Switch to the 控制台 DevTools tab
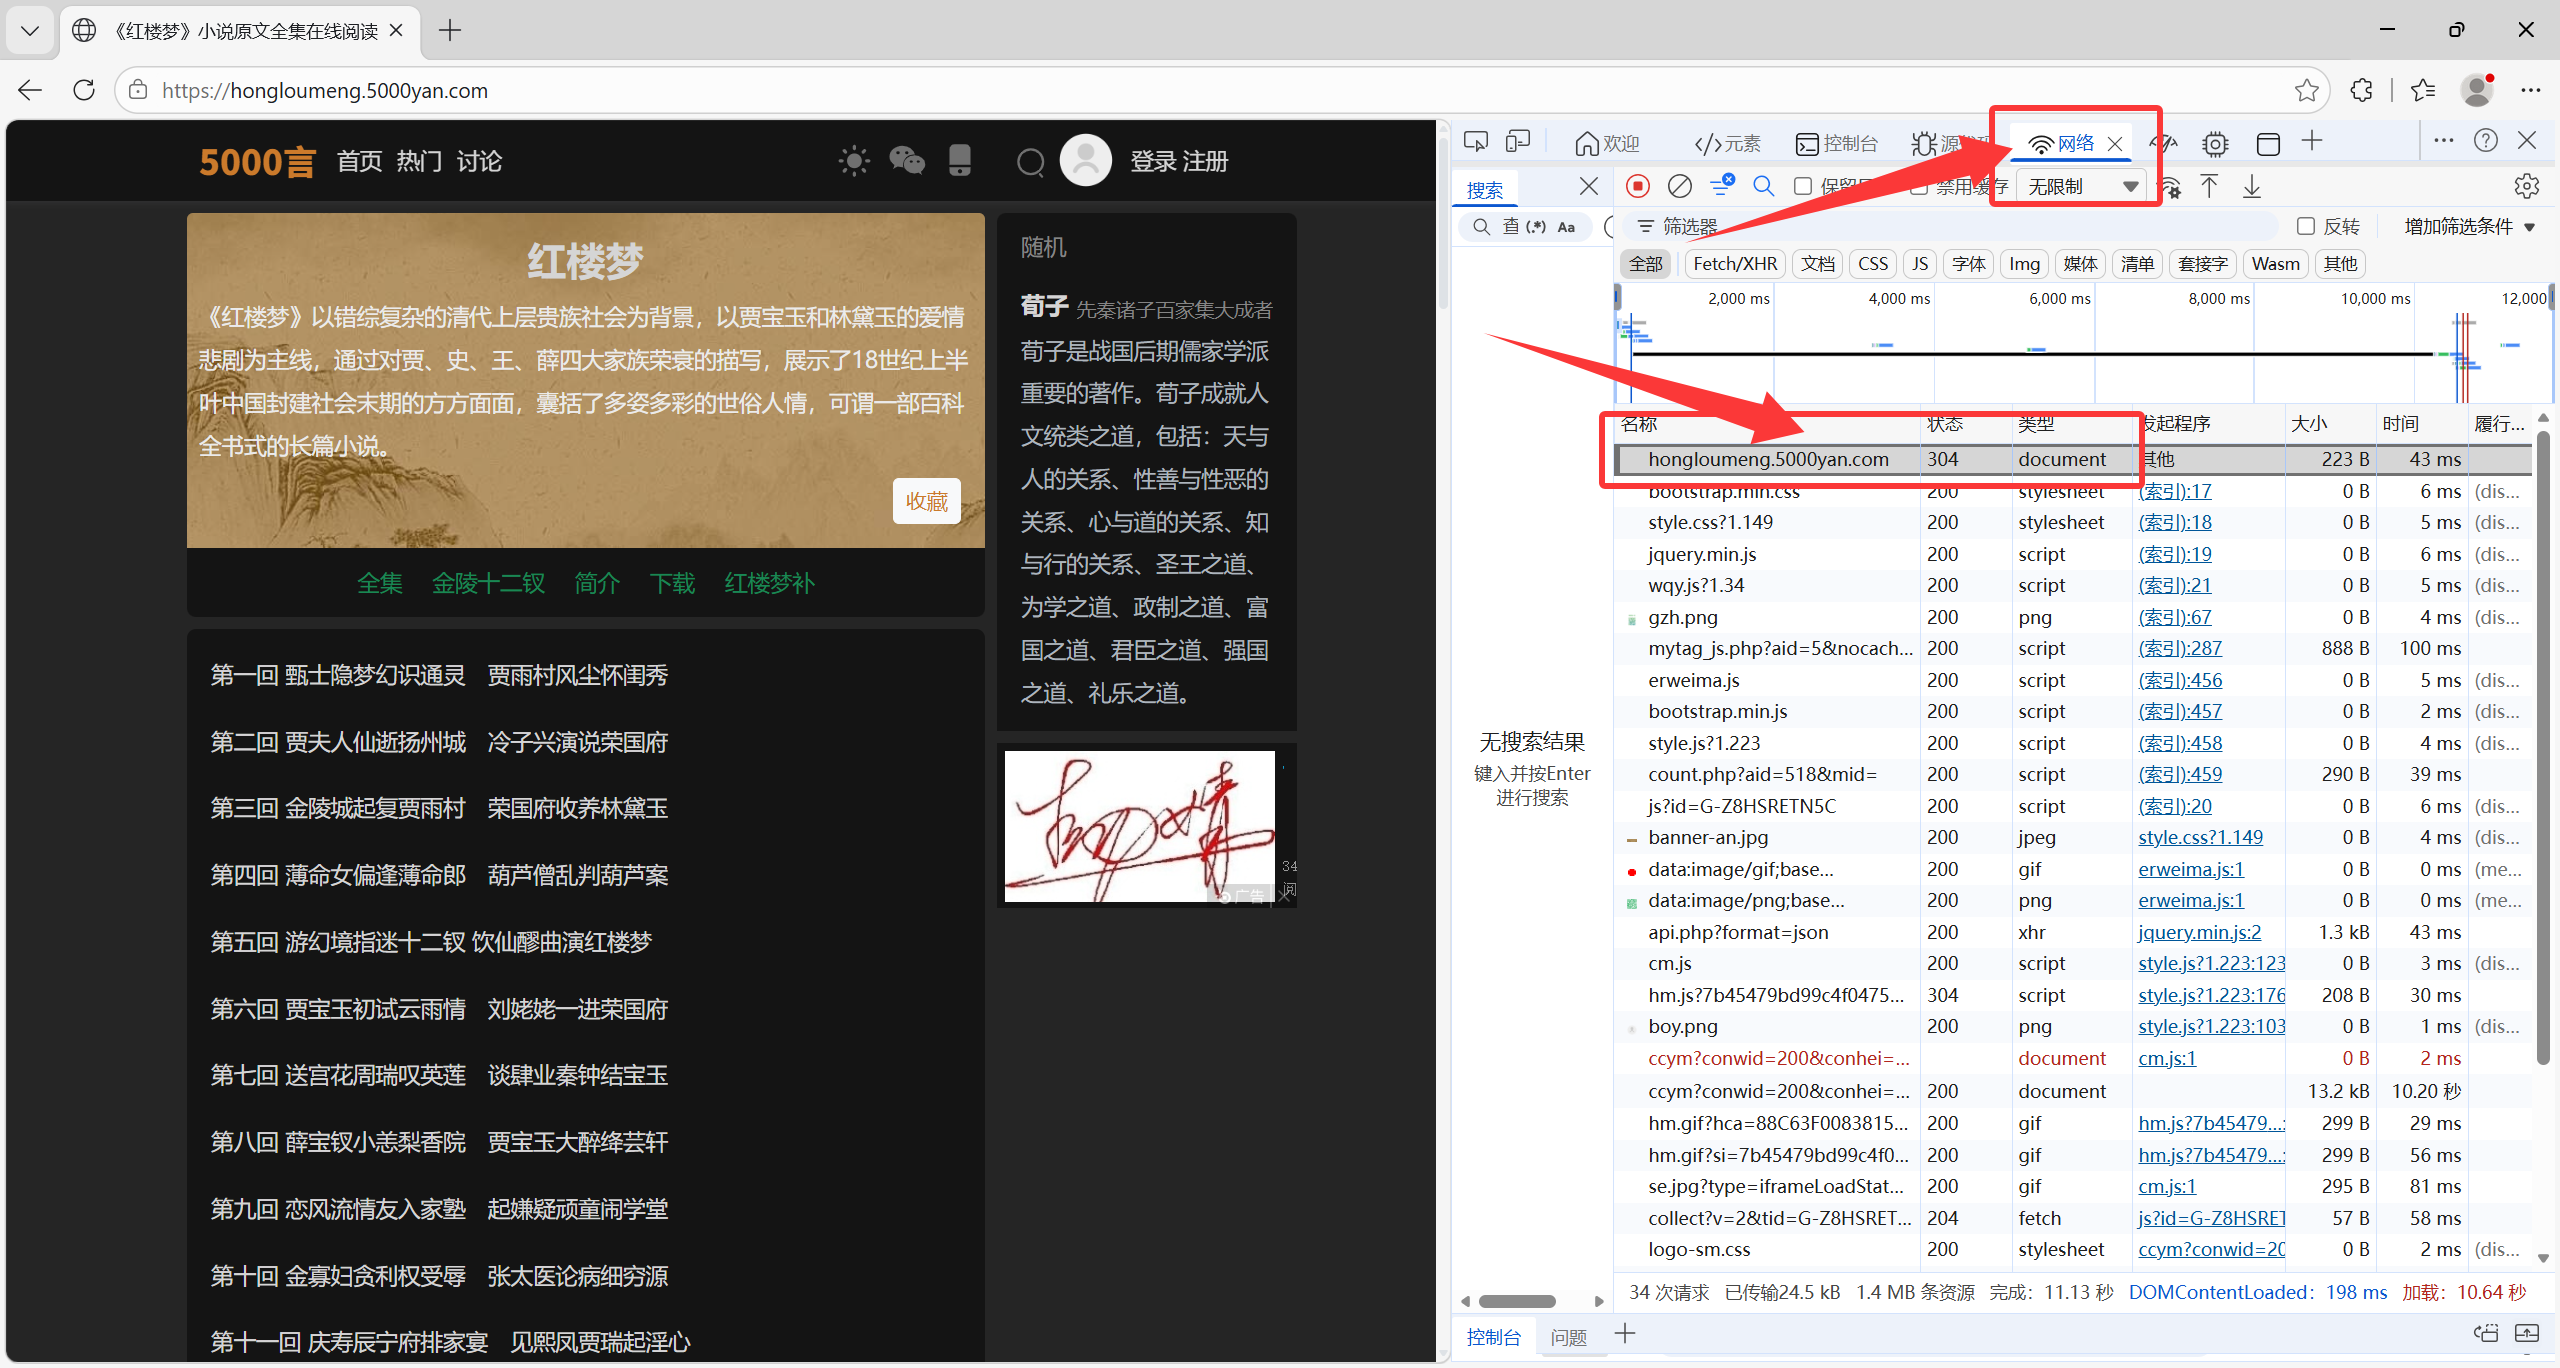The height and width of the screenshot is (1368, 2560). coord(1838,143)
